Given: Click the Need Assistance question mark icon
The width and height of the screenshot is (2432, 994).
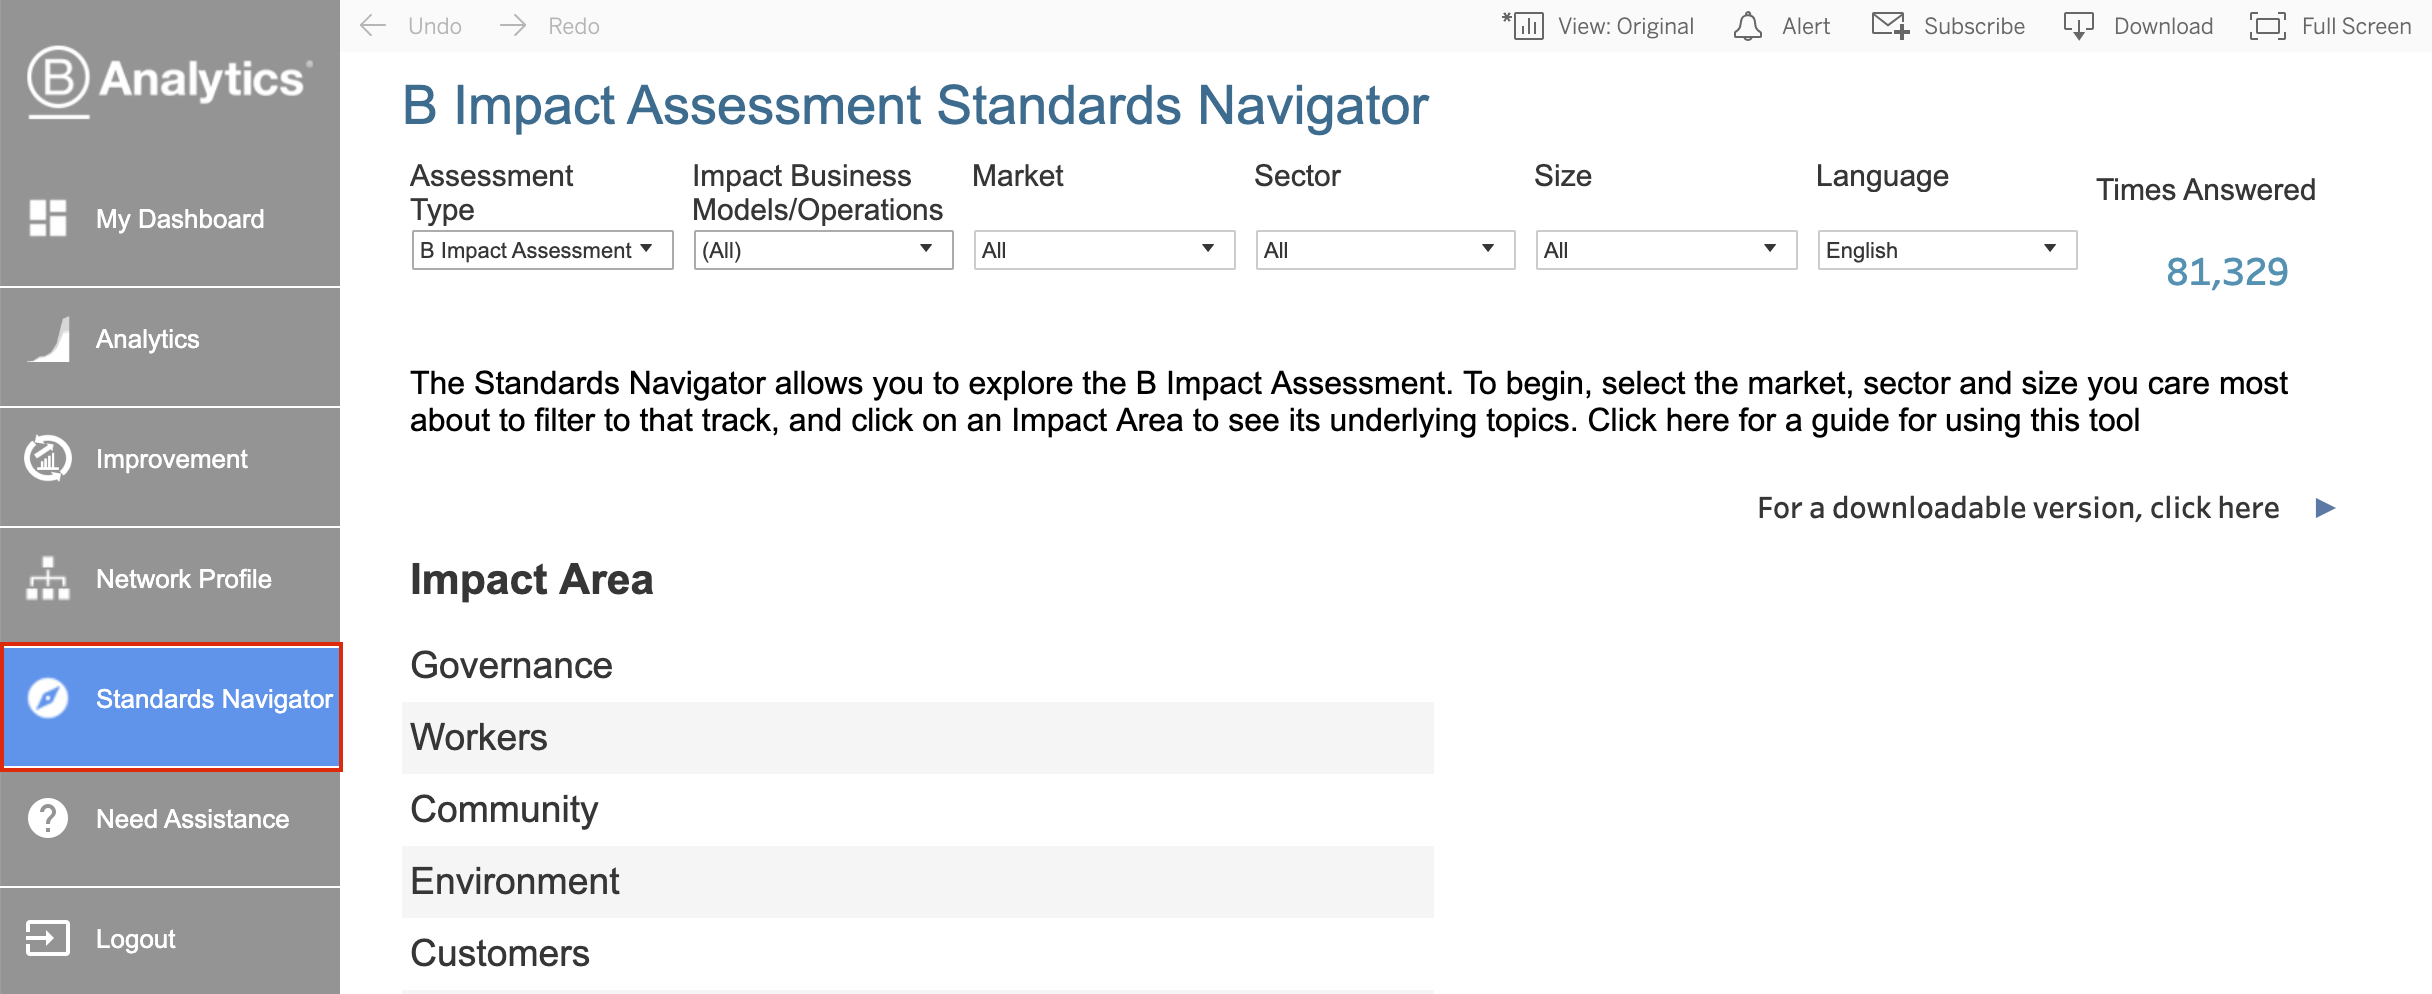Looking at the screenshot, I should tap(48, 819).
